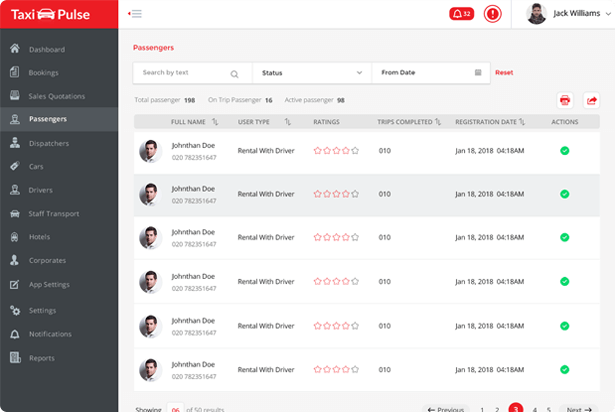Print the passengers list
The height and width of the screenshot is (412, 615).
(x=565, y=100)
